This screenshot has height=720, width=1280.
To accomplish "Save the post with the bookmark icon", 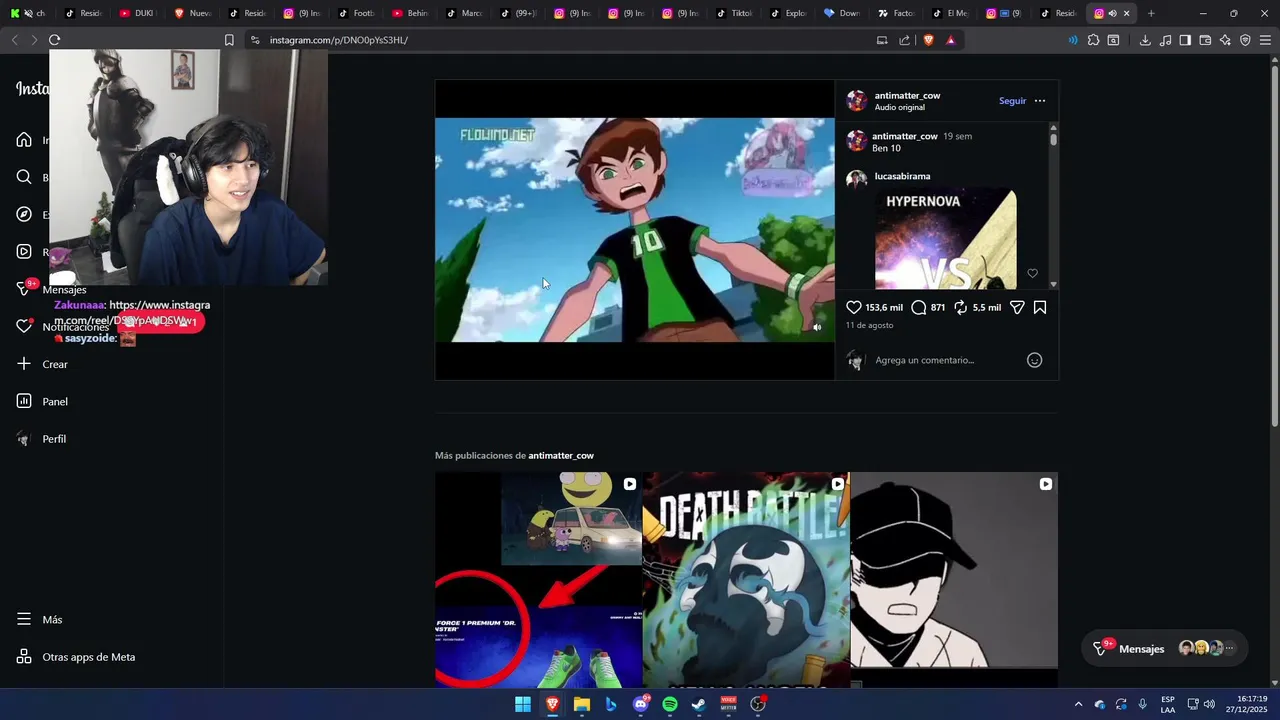I will (x=1040, y=308).
